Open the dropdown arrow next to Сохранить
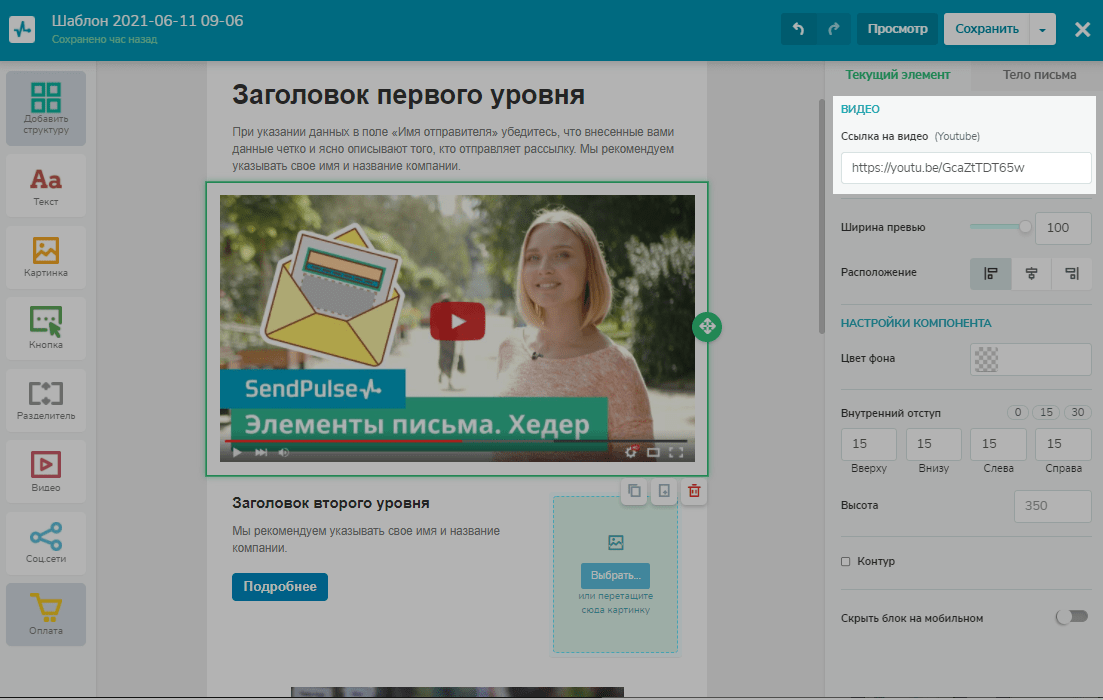This screenshot has height=700, width=1103. (1042, 30)
